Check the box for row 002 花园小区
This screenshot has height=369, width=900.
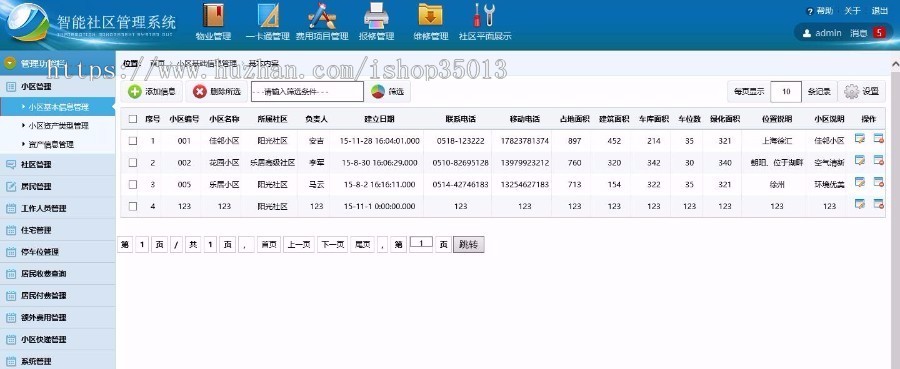133,162
